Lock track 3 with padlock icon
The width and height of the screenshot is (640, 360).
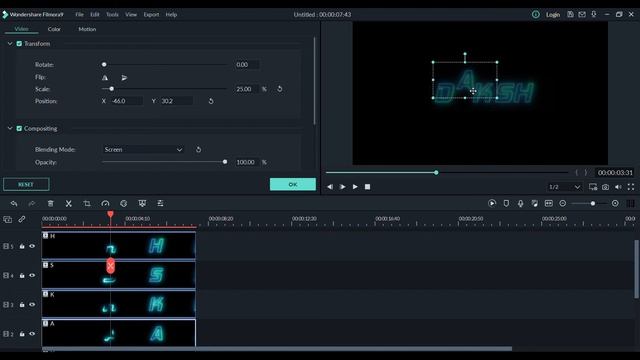pos(22,304)
